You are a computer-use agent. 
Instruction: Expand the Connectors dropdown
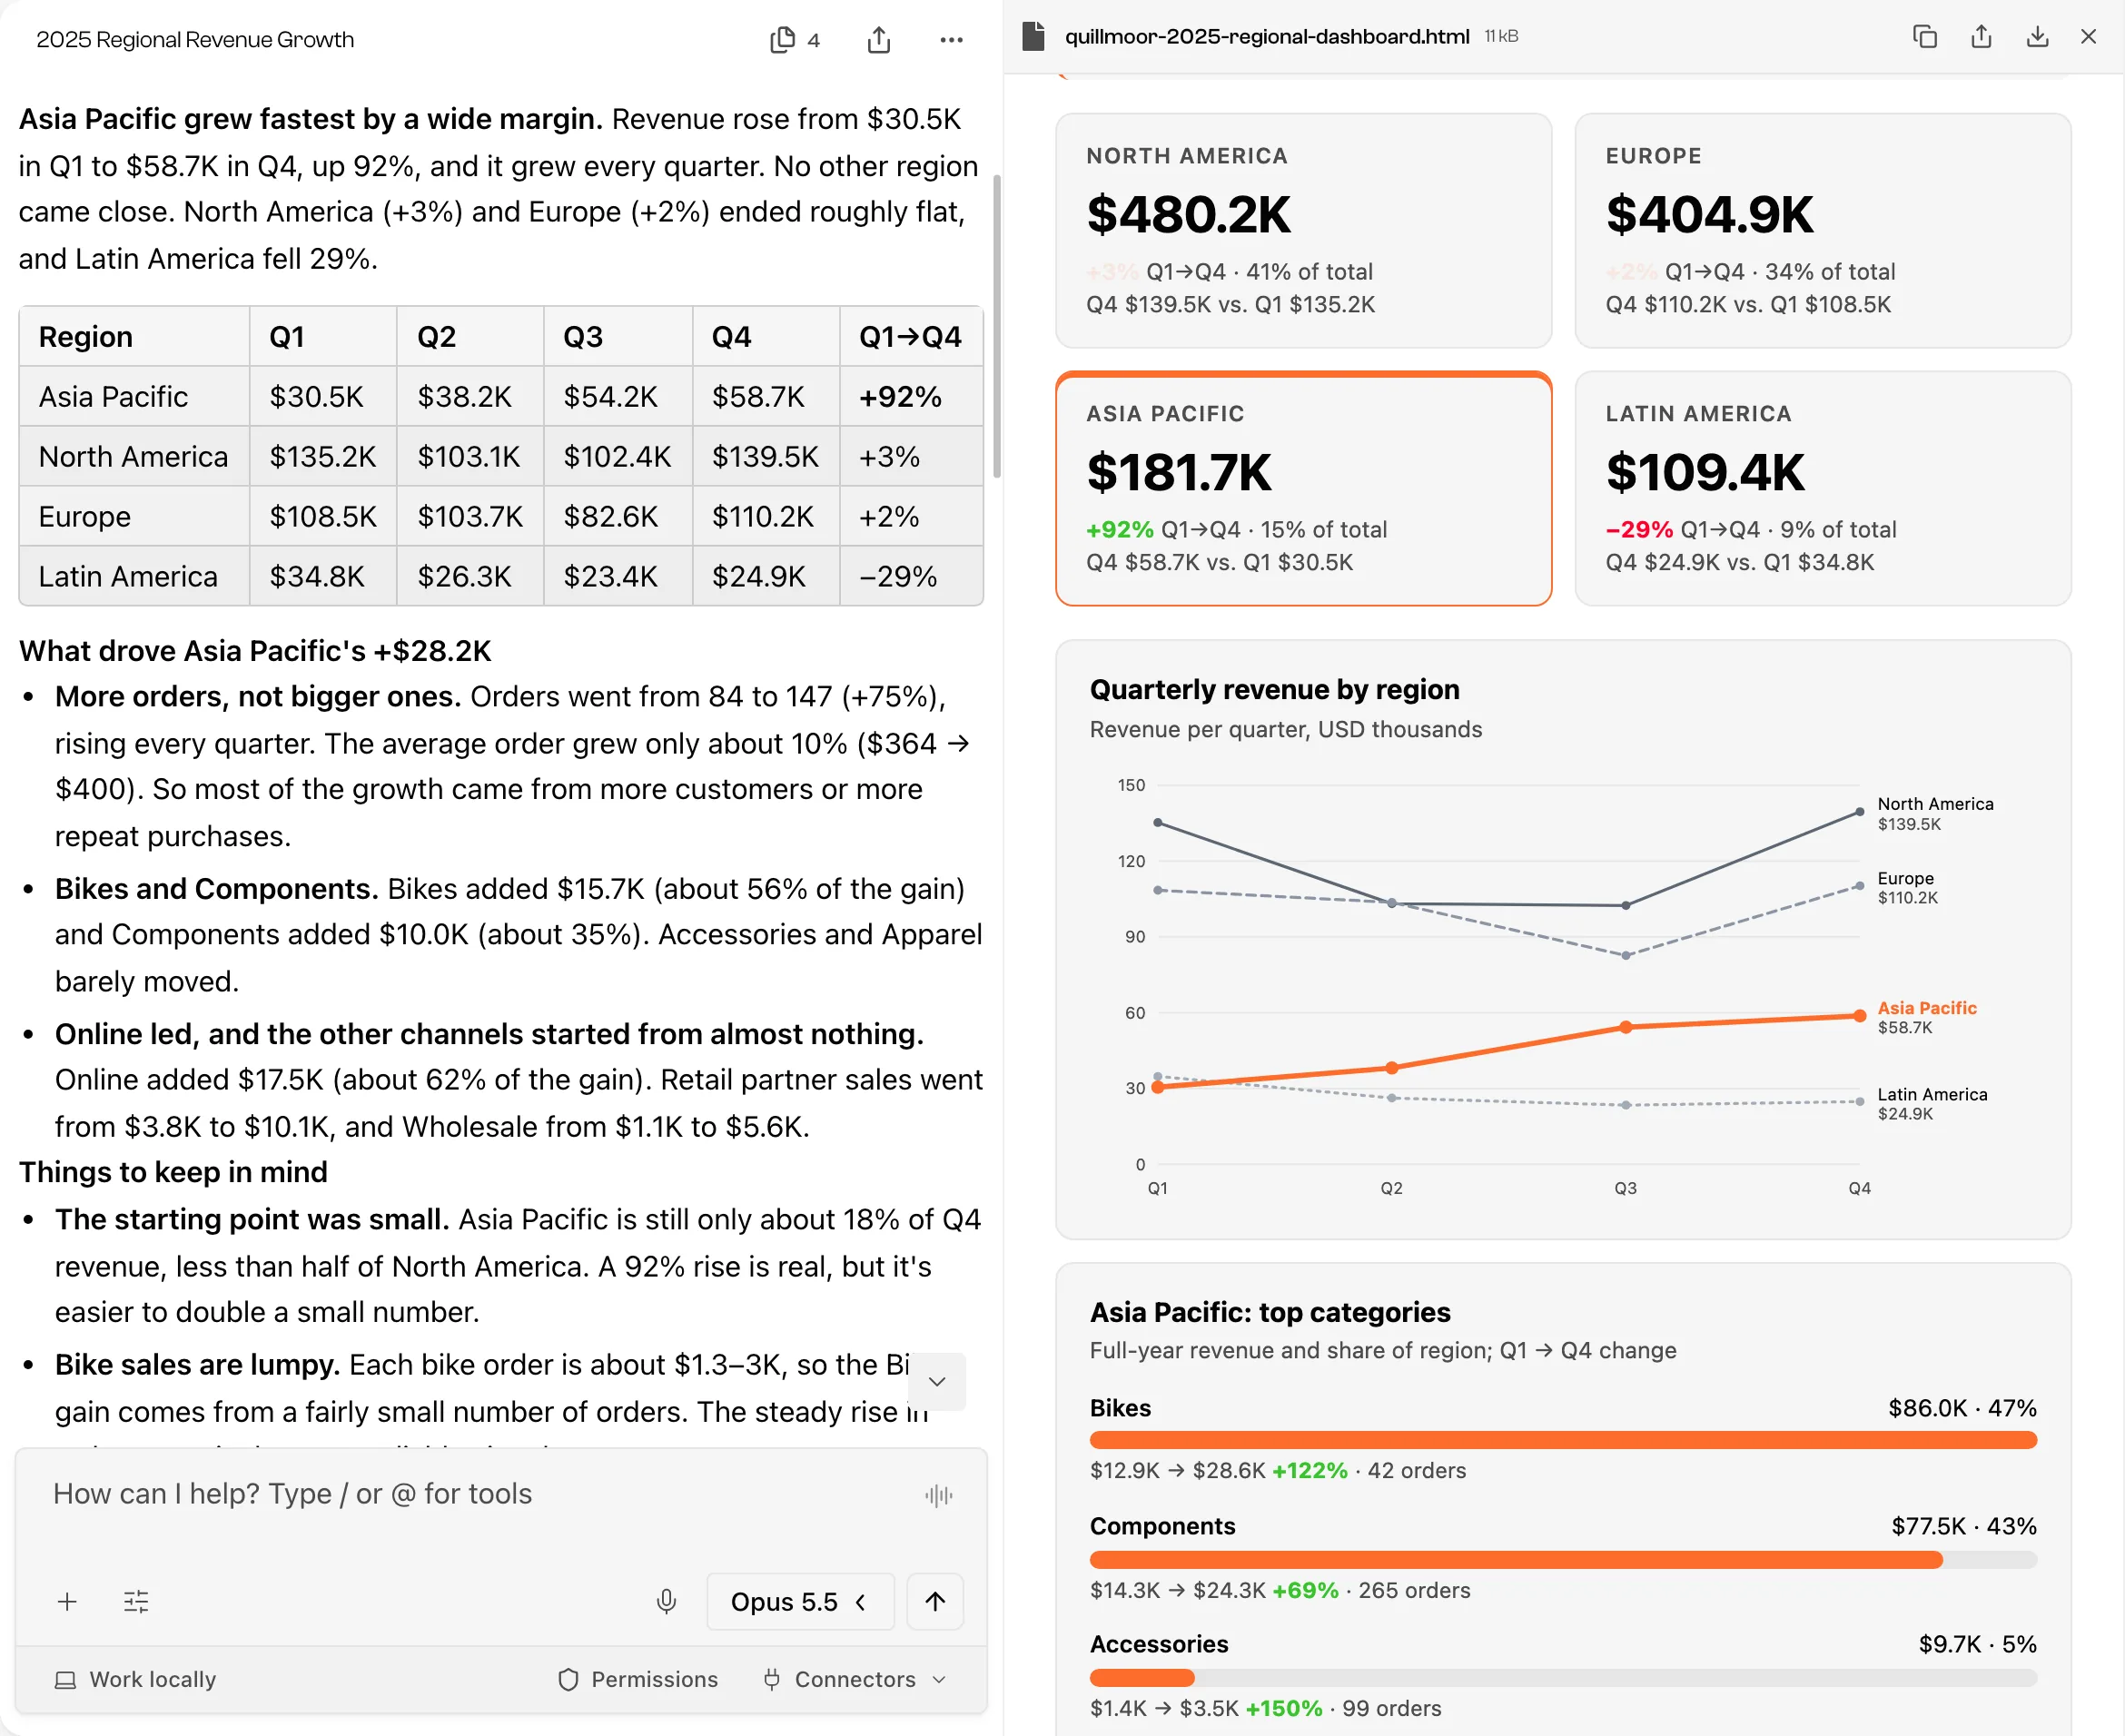tap(854, 1679)
